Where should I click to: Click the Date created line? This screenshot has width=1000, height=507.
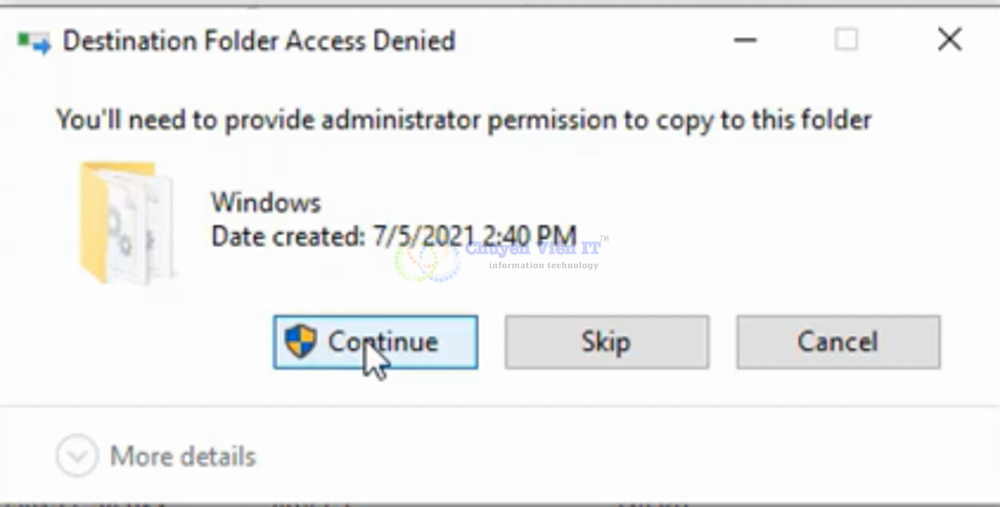[x=393, y=237]
